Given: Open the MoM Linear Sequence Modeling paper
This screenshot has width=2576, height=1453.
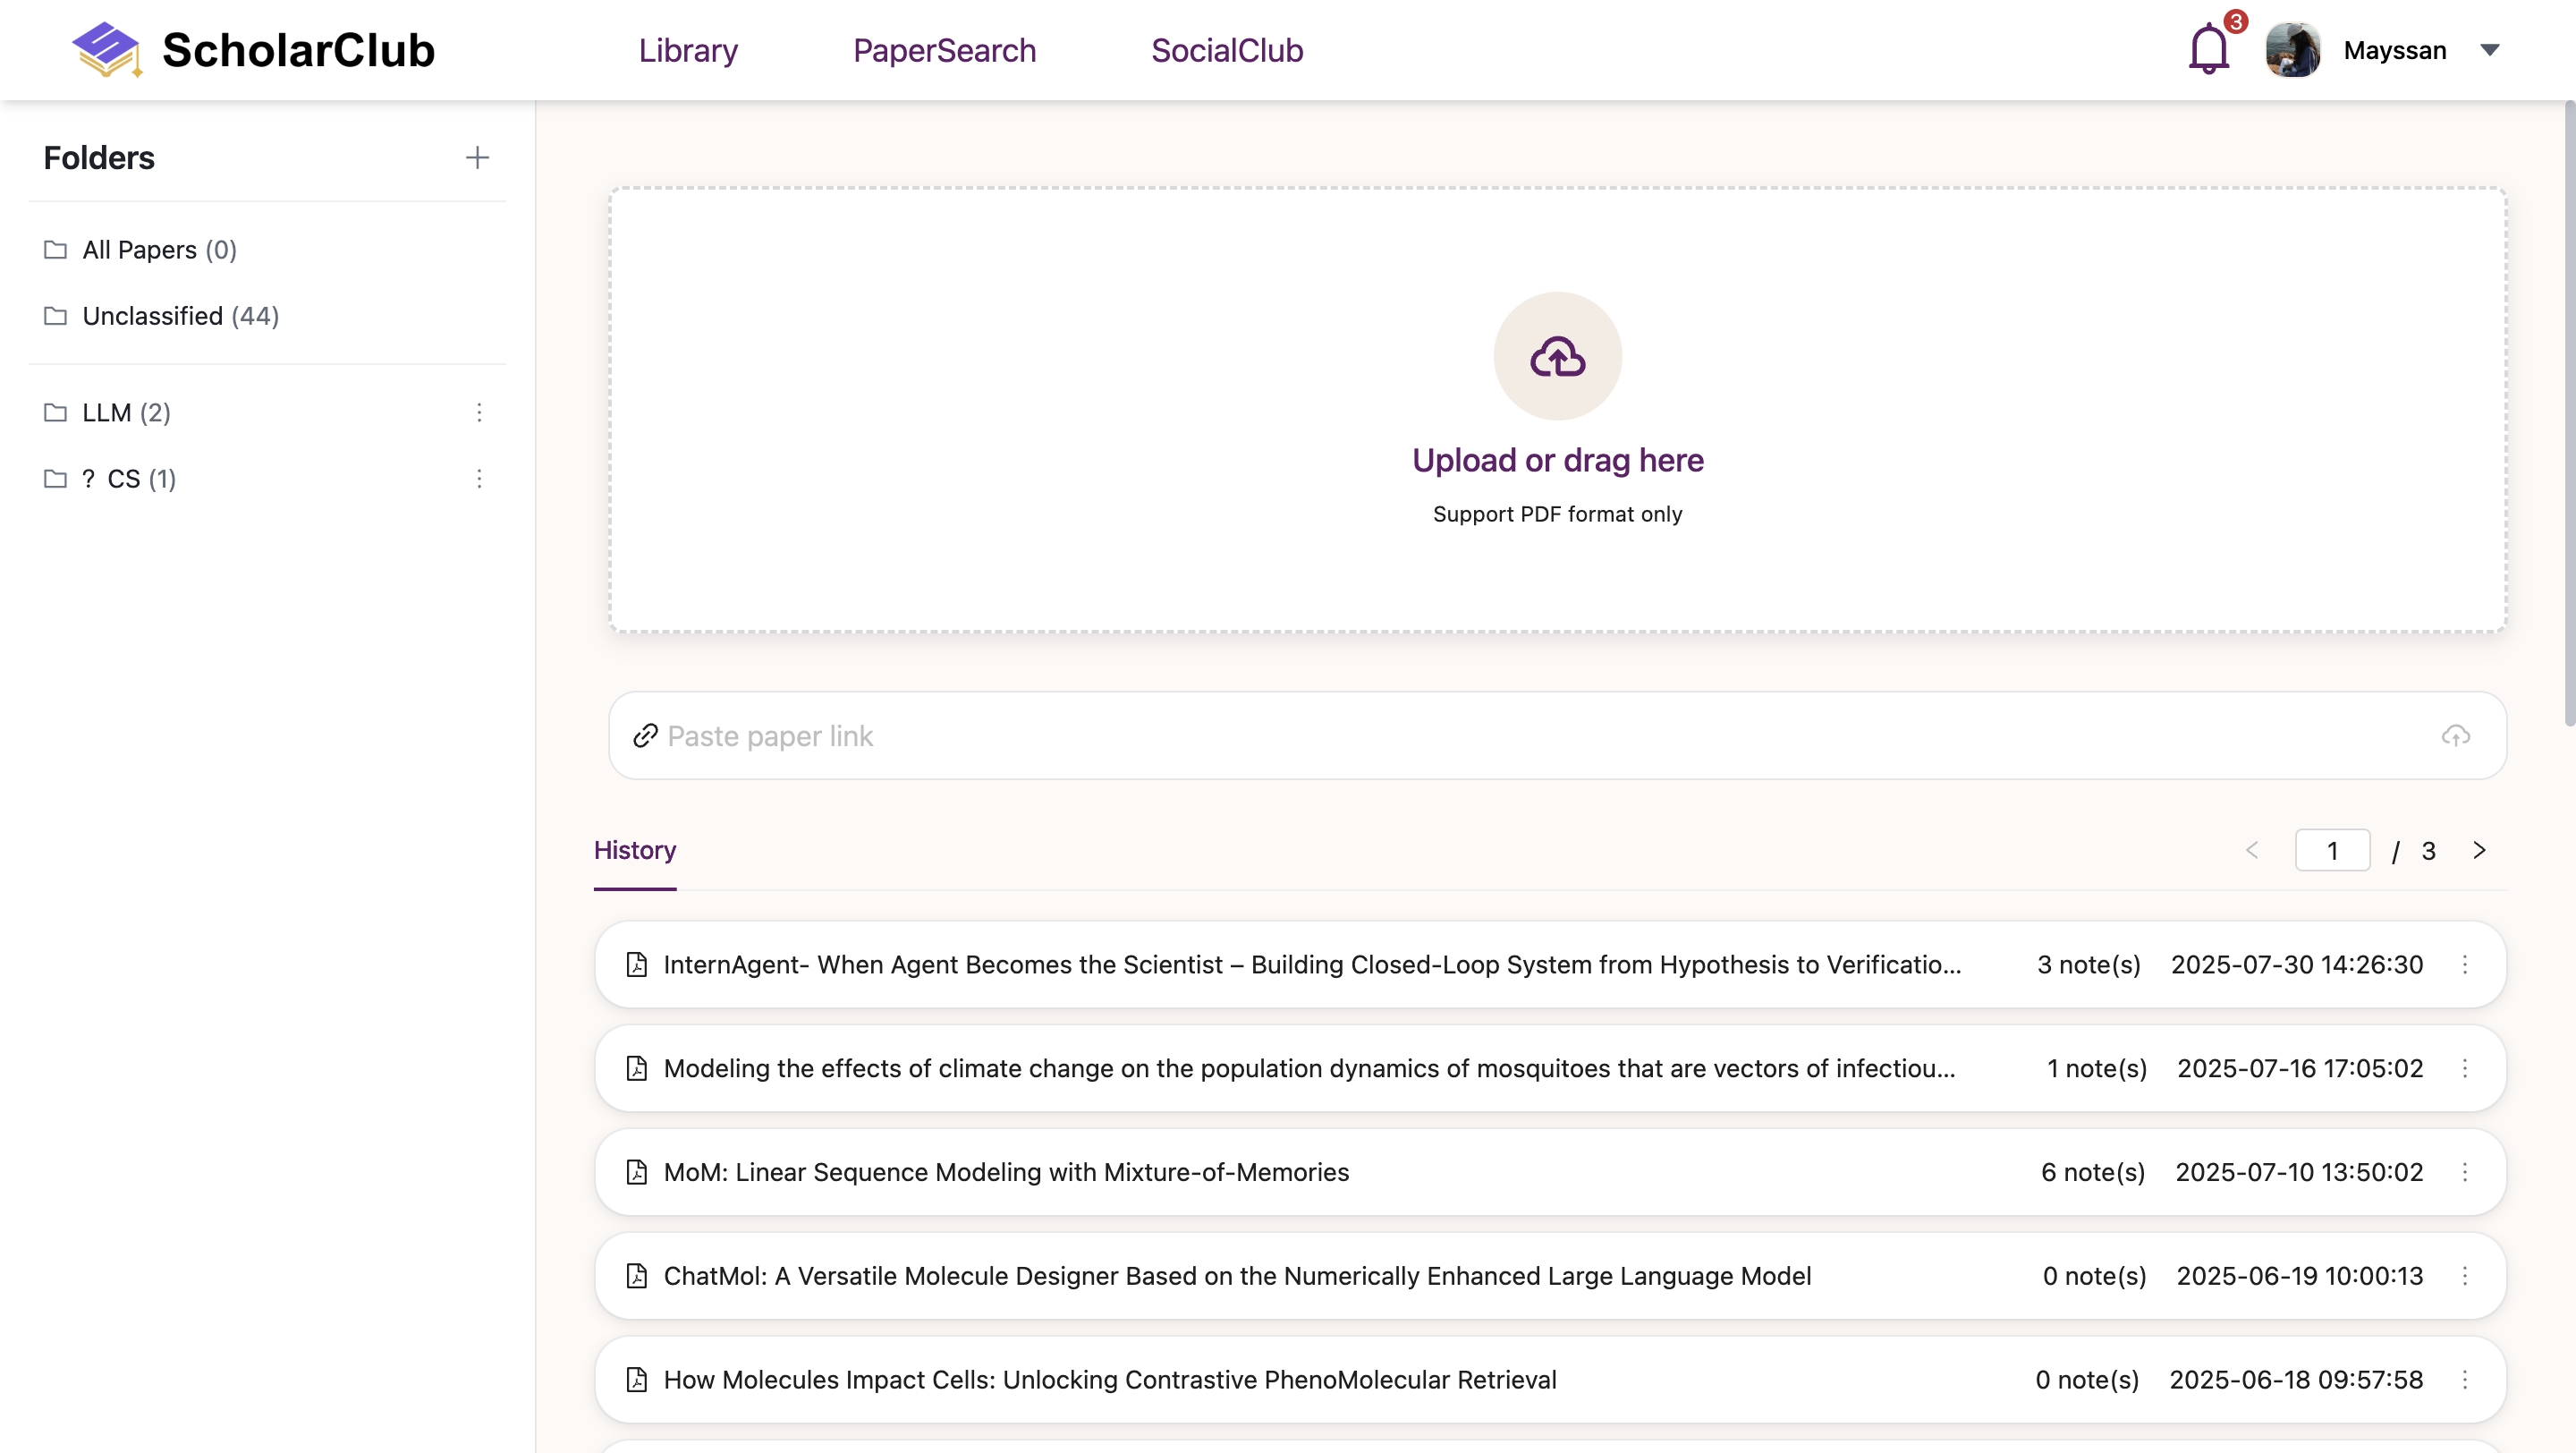Looking at the screenshot, I should pyautogui.click(x=1005, y=1172).
